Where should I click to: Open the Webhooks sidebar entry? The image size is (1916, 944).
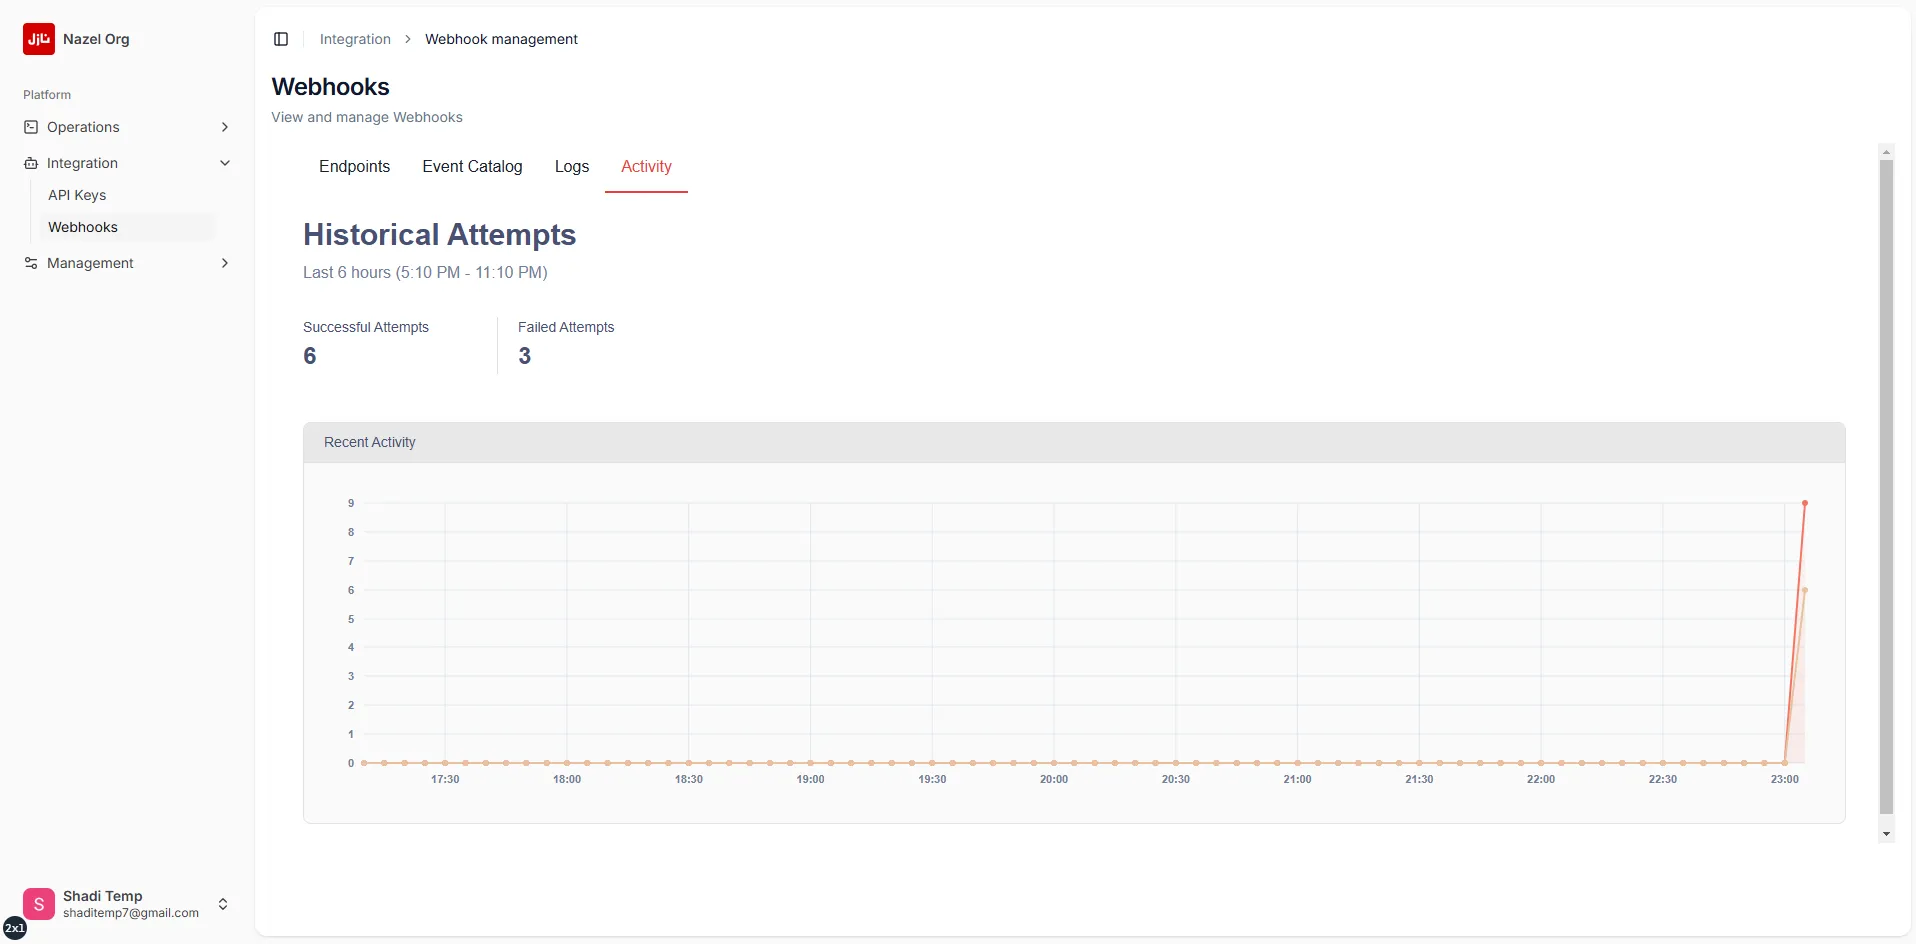tap(83, 227)
